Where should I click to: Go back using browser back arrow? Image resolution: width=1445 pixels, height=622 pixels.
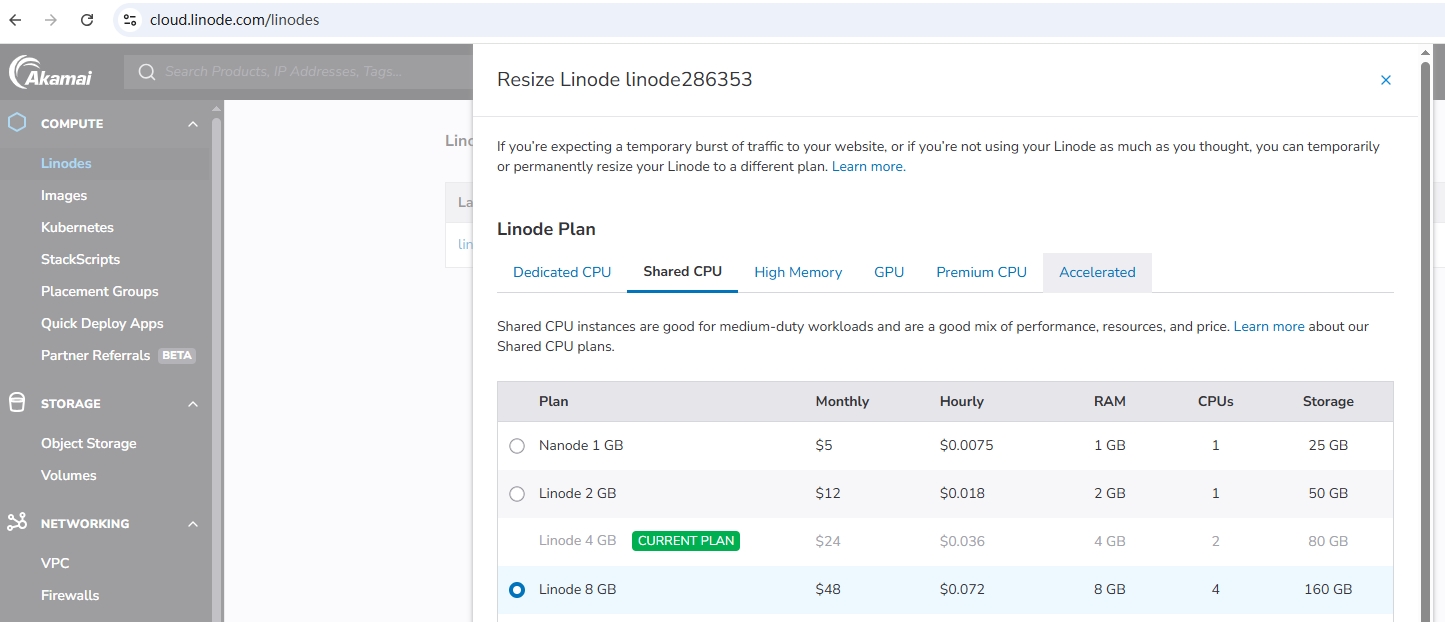point(16,20)
